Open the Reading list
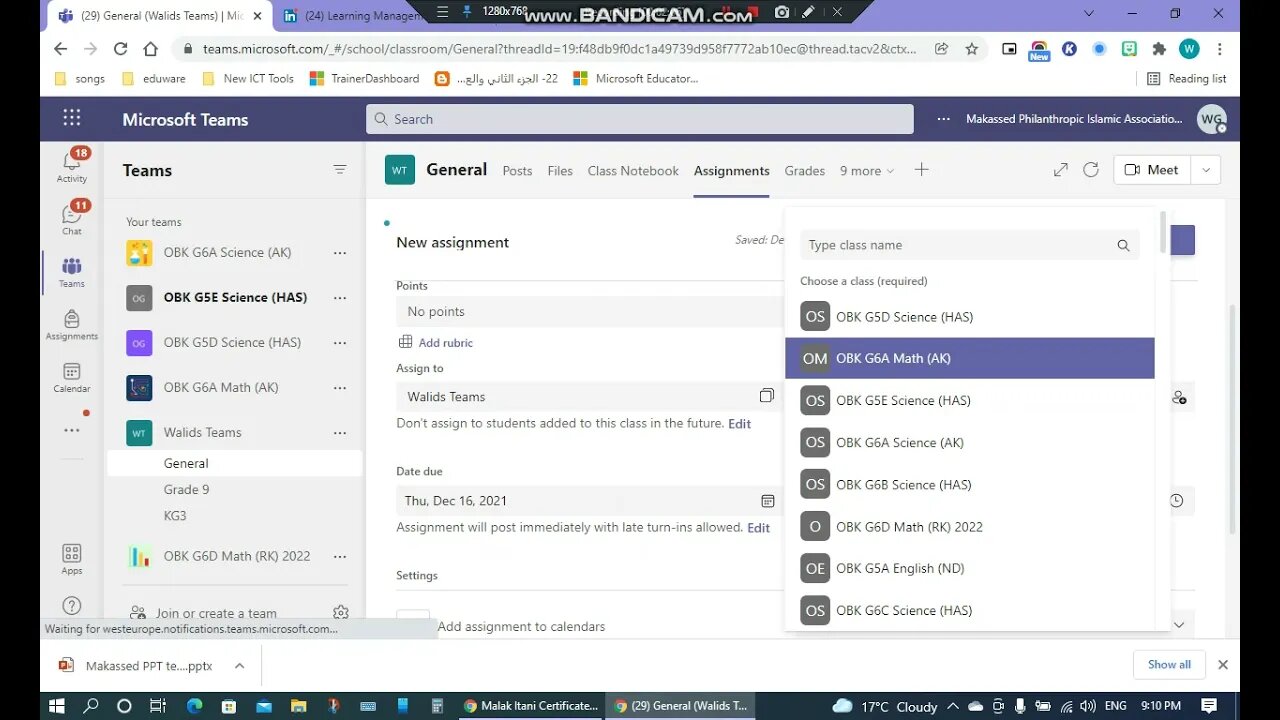This screenshot has width=1280, height=720. tap(1187, 78)
